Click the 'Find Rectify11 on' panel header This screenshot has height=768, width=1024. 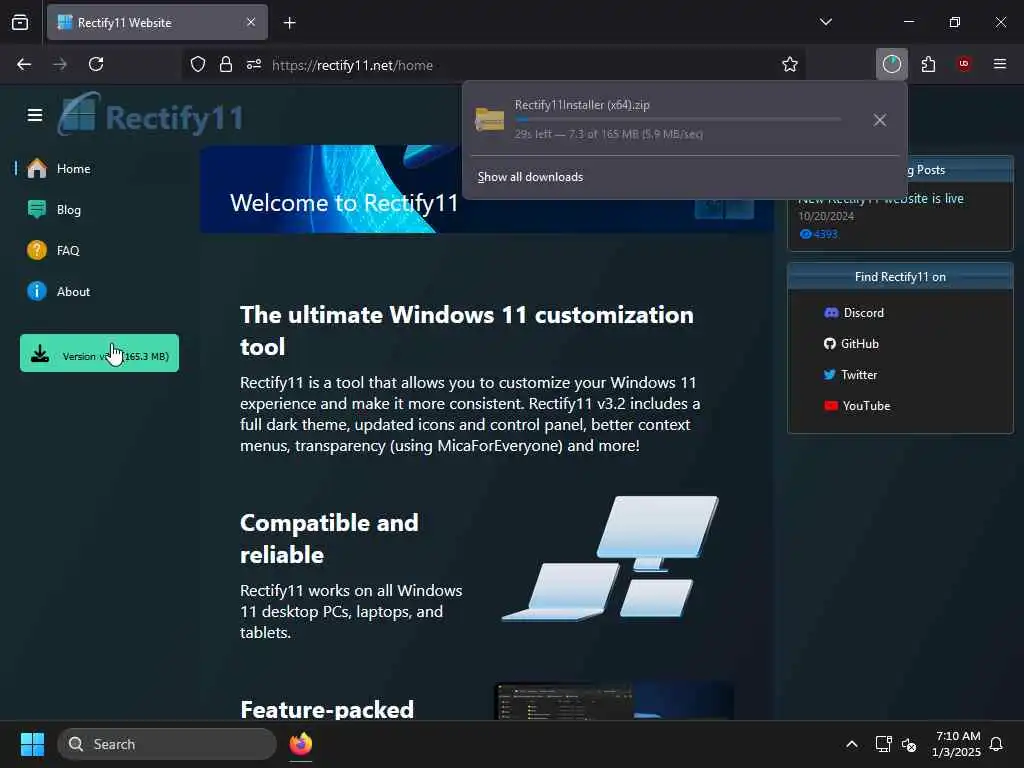tap(900, 277)
